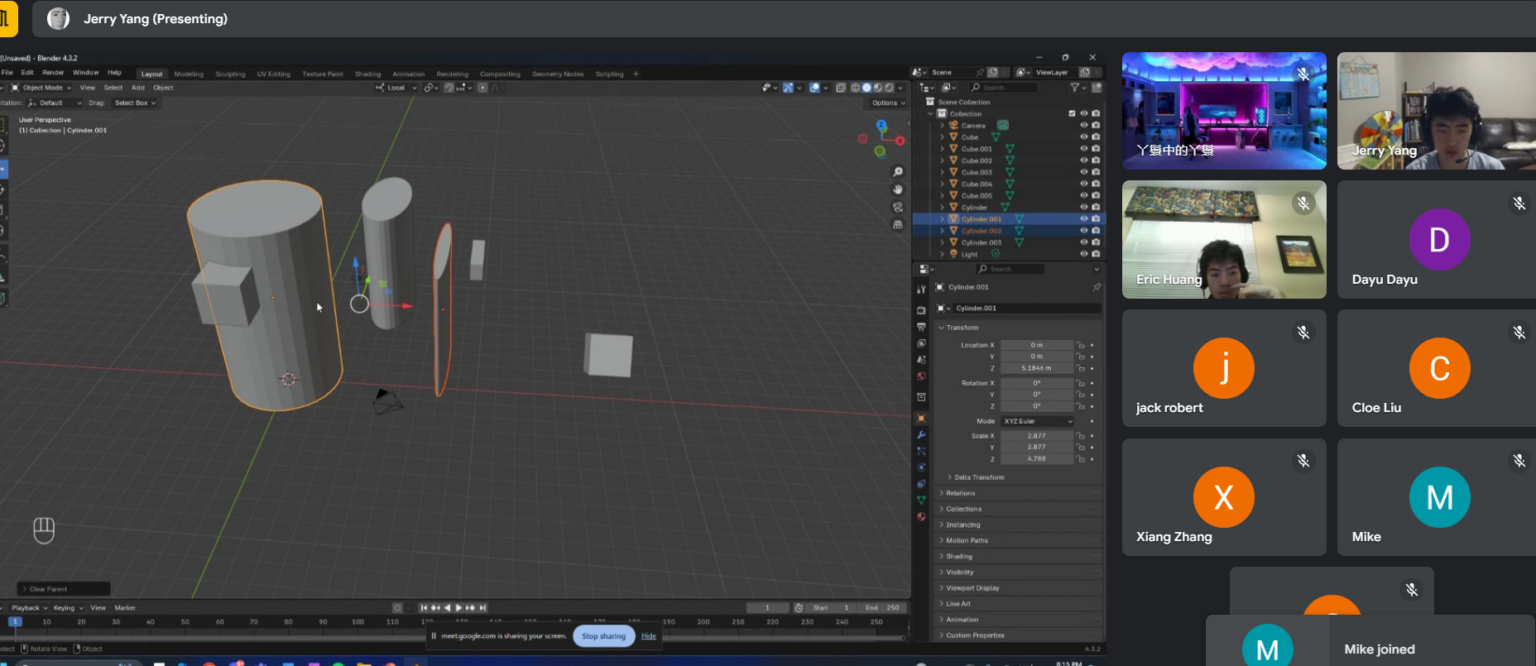Screen dimensions: 1536x666
Task: Open the Add menu in viewport header
Action: 138,88
